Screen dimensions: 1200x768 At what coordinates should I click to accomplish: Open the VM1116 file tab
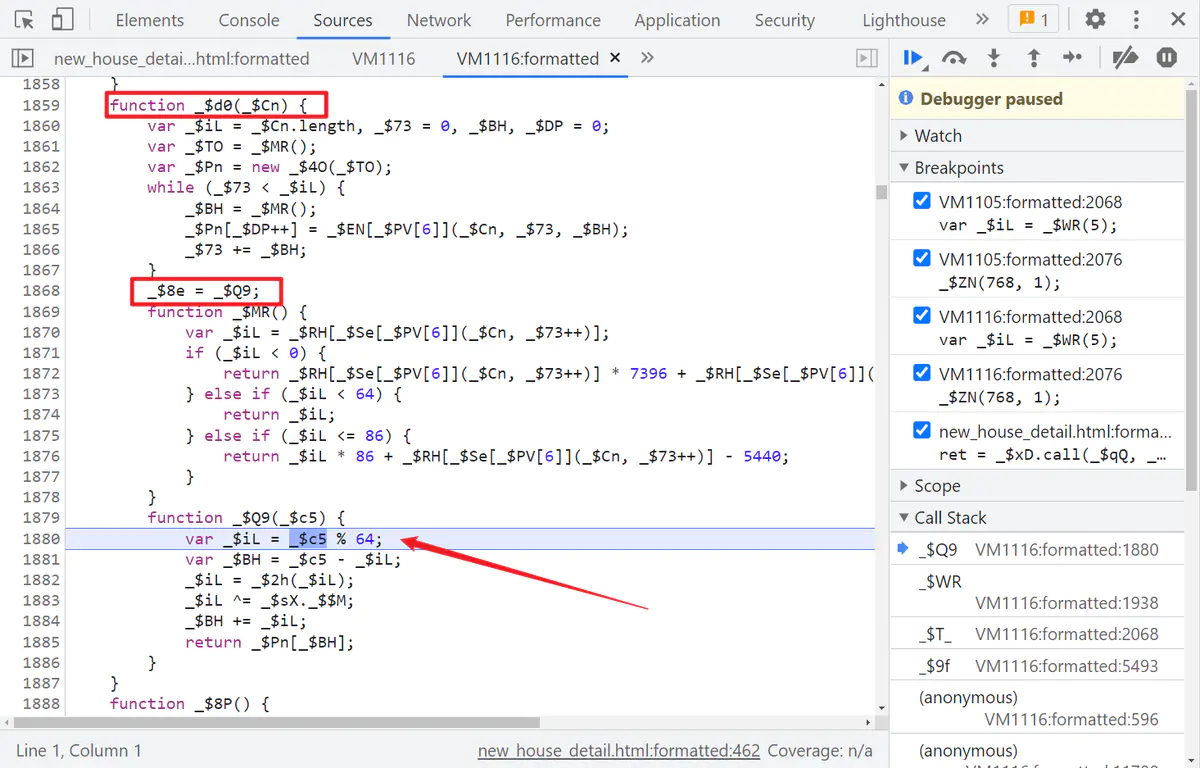tap(383, 58)
